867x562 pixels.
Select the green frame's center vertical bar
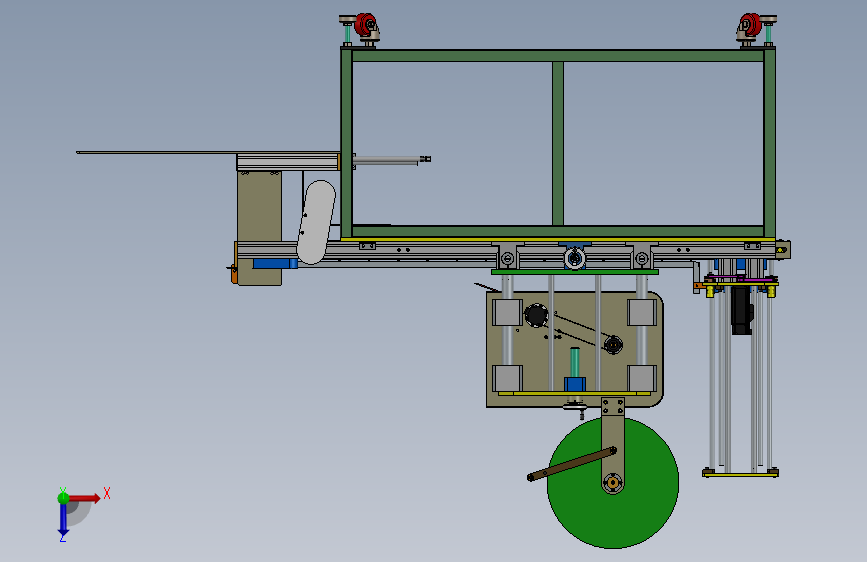pyautogui.click(x=557, y=143)
